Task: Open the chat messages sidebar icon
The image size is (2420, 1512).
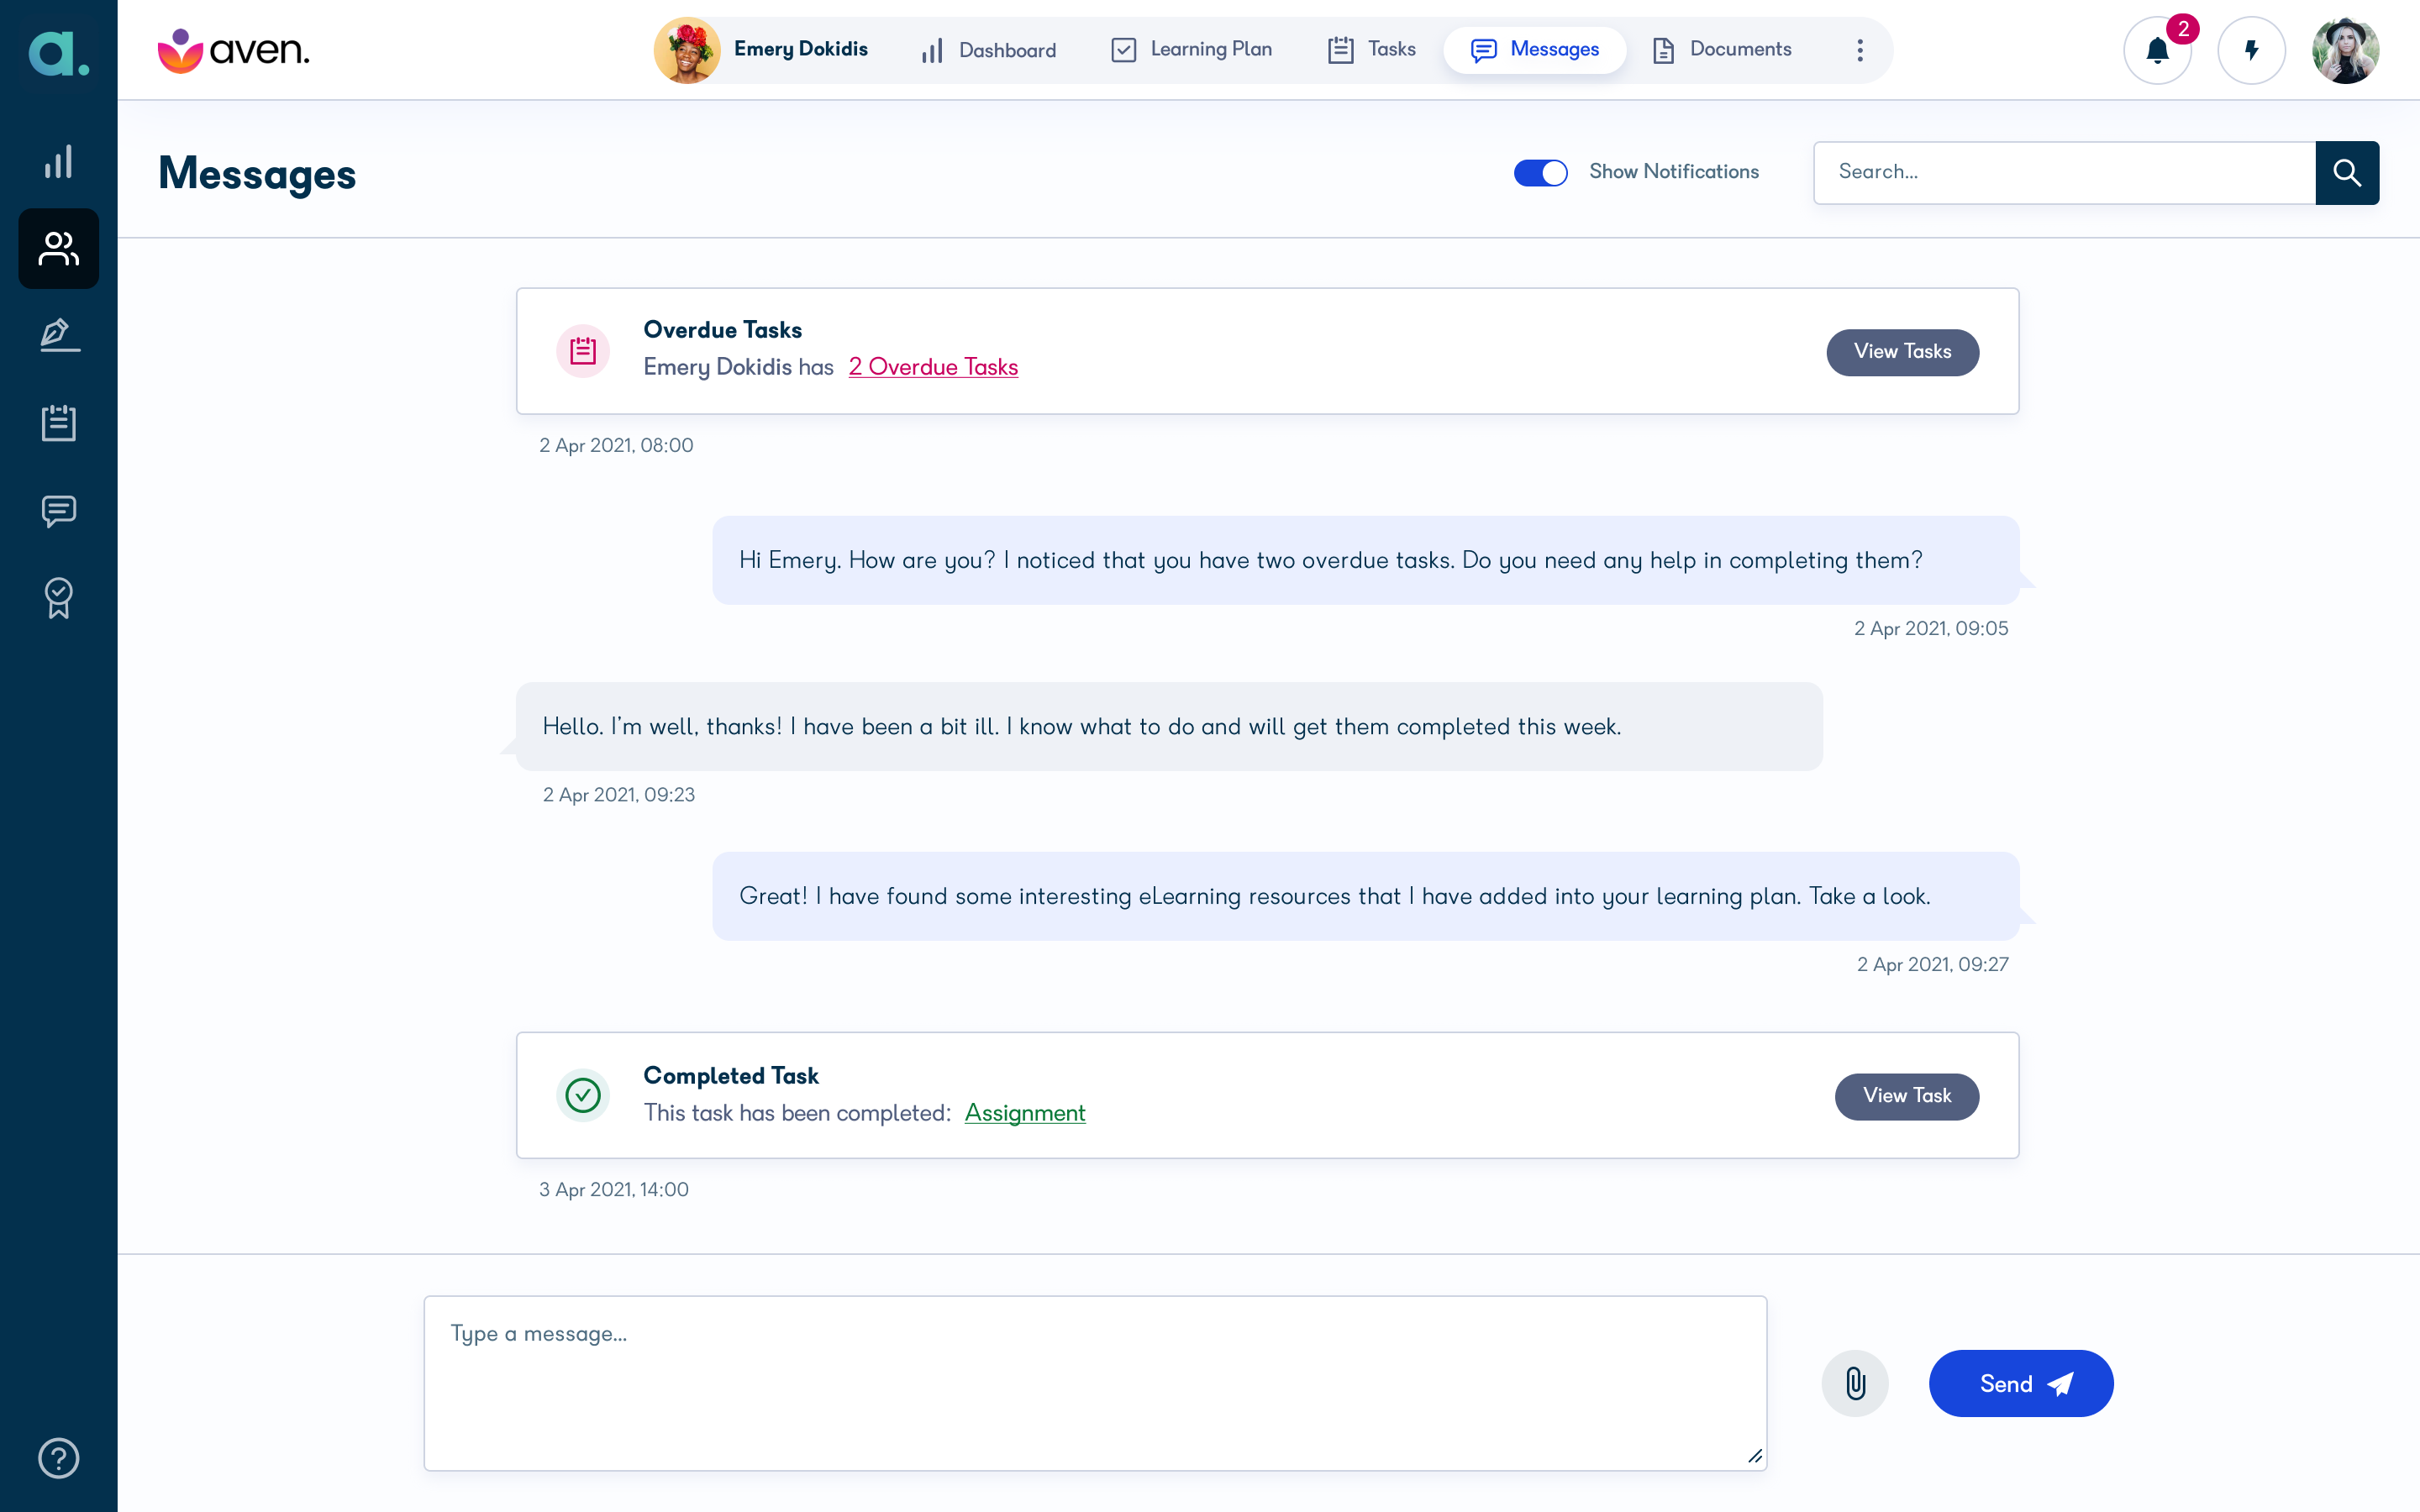Action: click(x=58, y=511)
